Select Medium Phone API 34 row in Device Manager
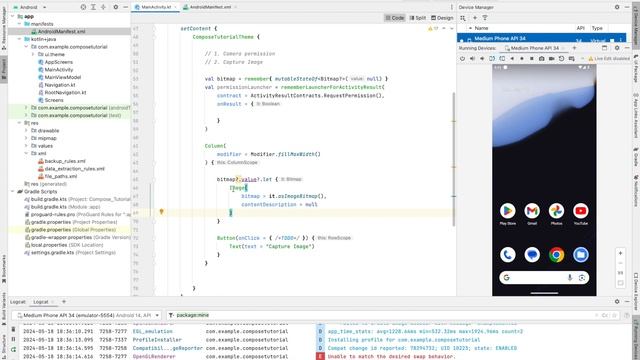Image resolution: width=640 pixels, height=360 pixels. (x=542, y=38)
